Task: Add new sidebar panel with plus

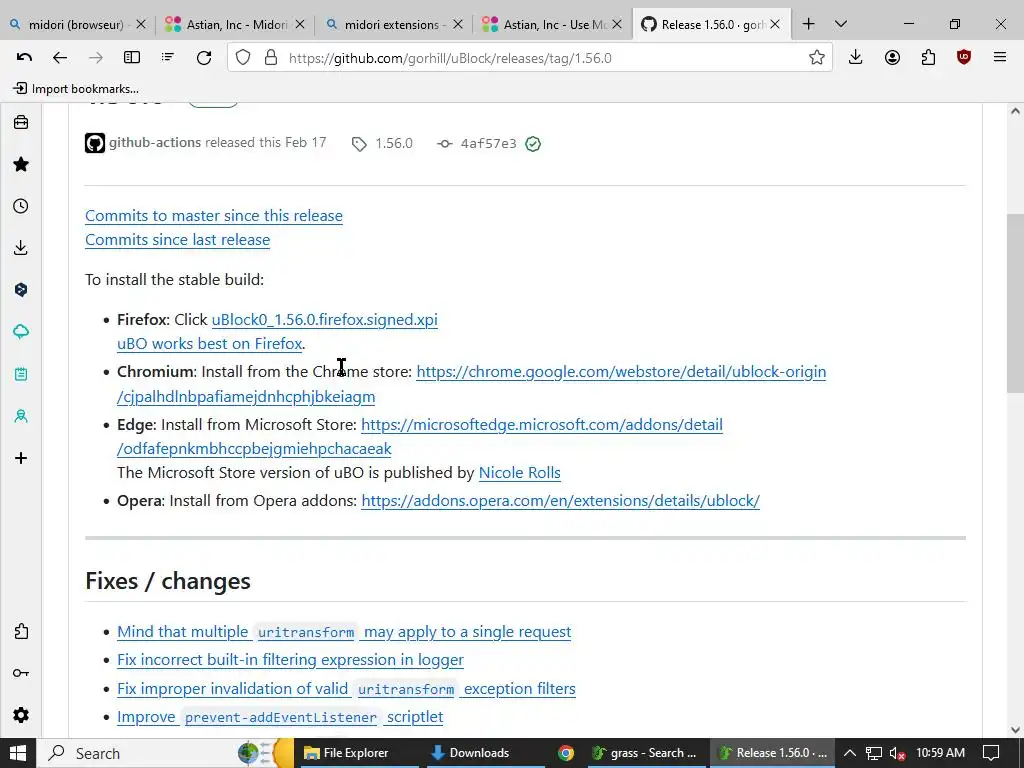Action: [21, 458]
